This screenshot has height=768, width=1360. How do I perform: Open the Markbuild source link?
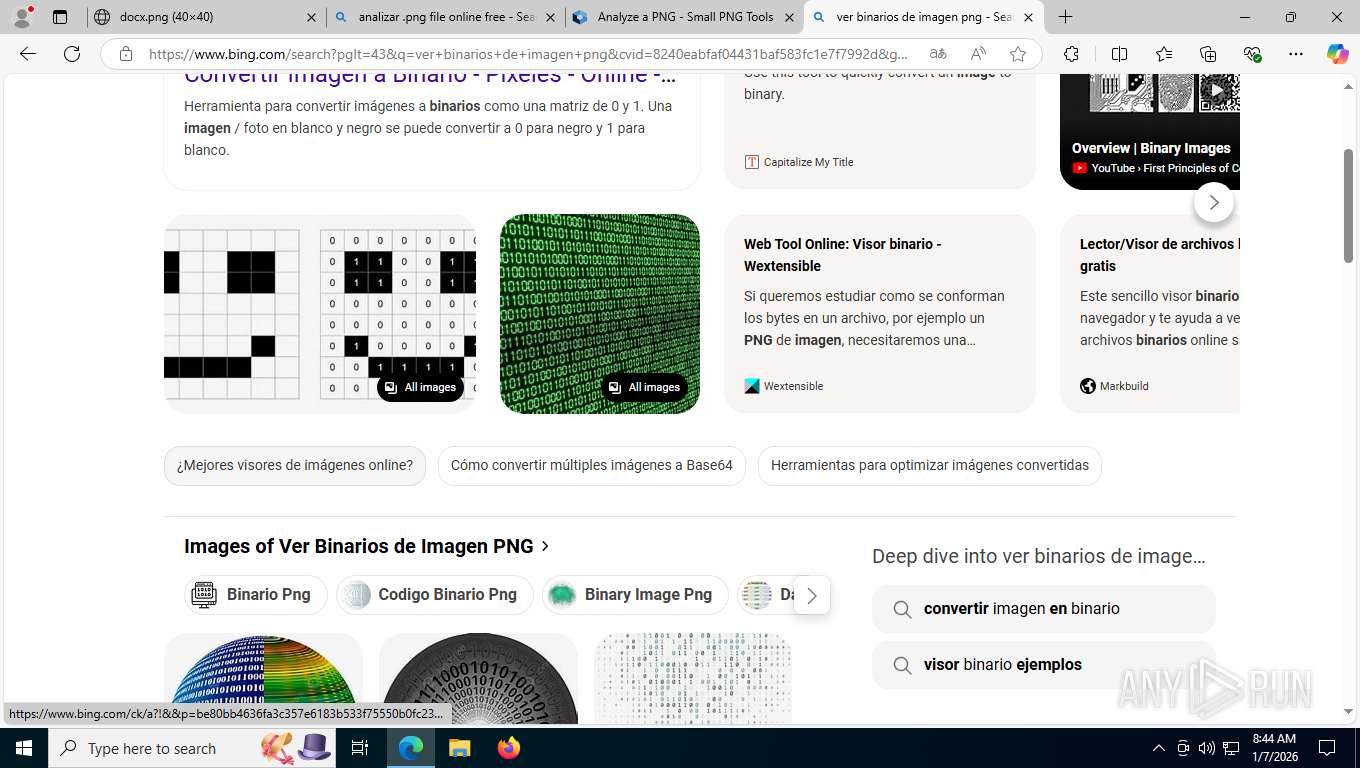1114,386
